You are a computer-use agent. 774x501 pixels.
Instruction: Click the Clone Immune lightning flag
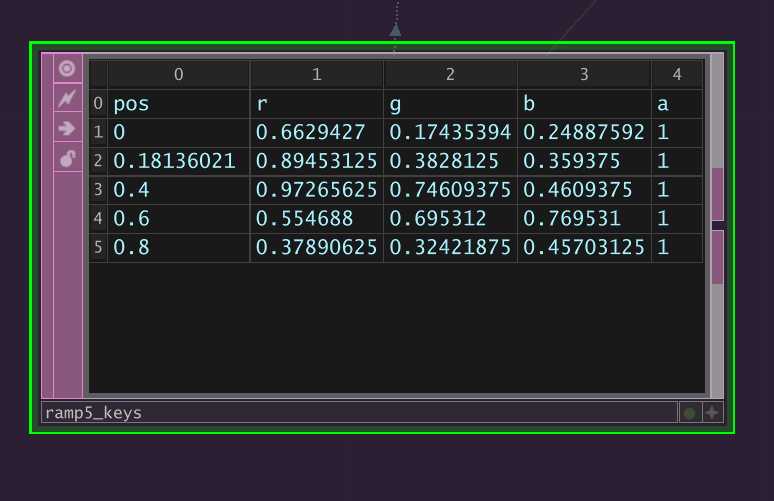coord(67,98)
